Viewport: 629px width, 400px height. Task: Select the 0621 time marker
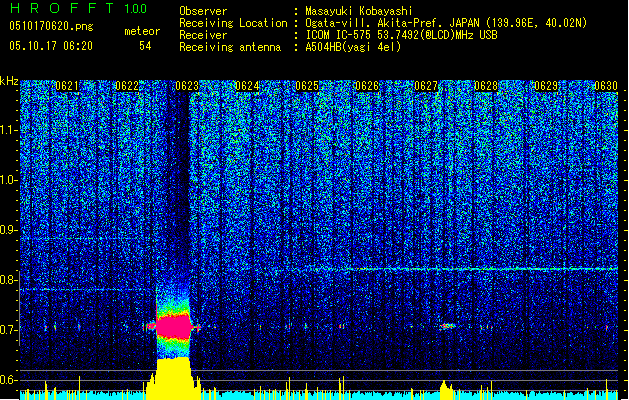pyautogui.click(x=67, y=86)
